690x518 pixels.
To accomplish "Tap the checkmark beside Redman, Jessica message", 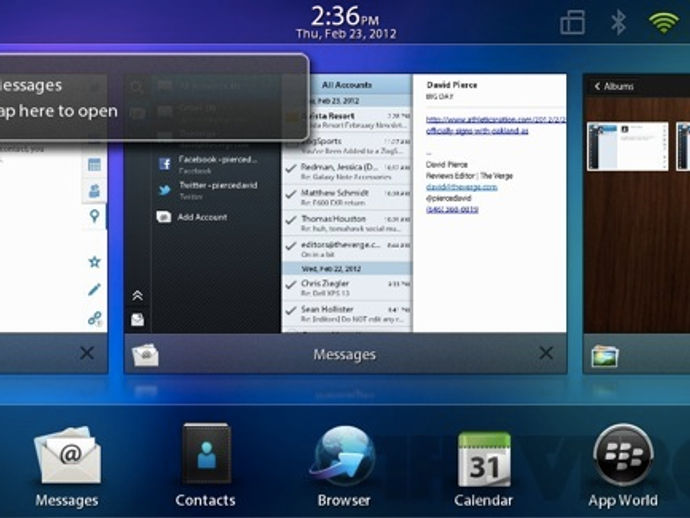I will pyautogui.click(x=290, y=168).
